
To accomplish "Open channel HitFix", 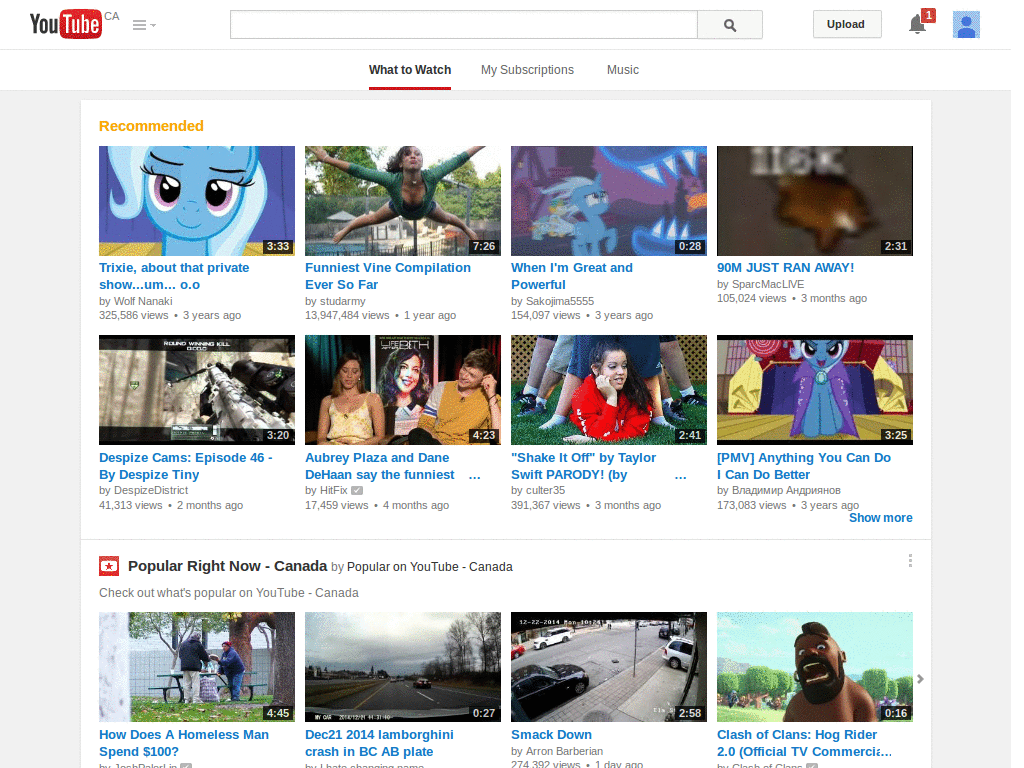I will pos(334,490).
